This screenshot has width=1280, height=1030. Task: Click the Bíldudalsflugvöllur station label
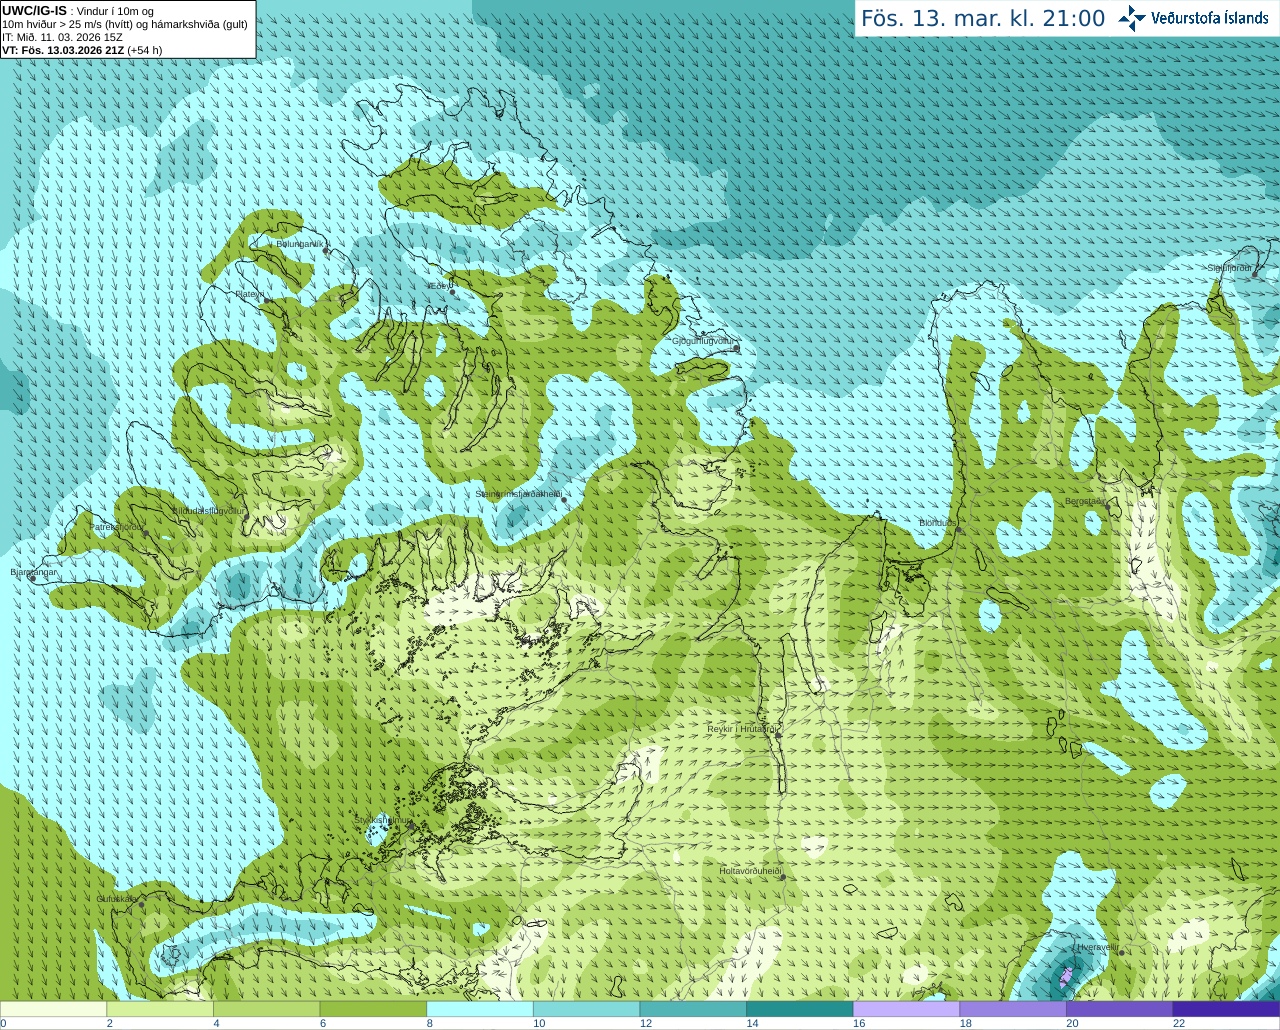click(x=209, y=510)
